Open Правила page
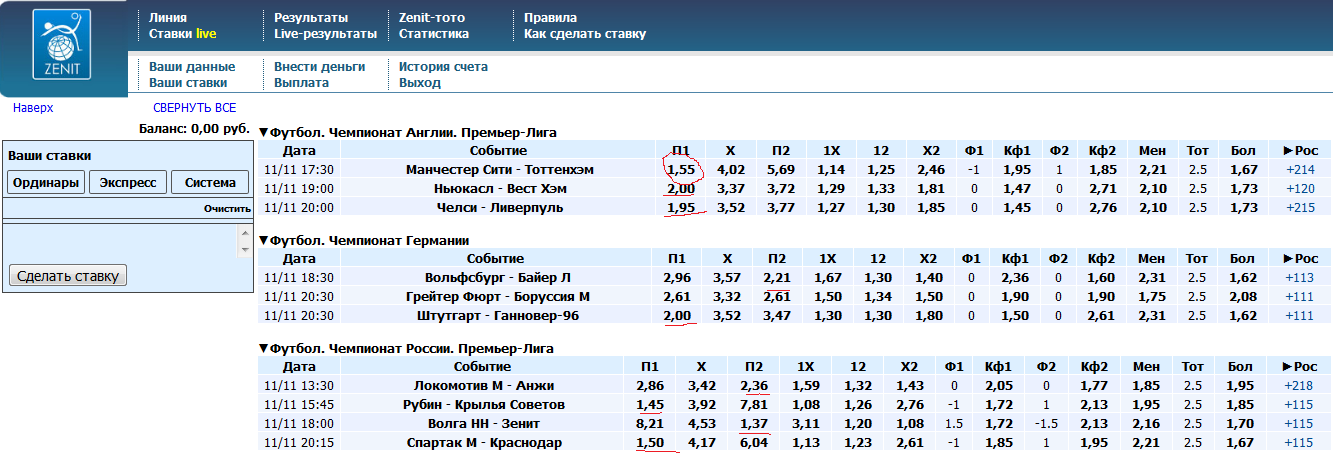The height and width of the screenshot is (466, 1333). tap(550, 18)
